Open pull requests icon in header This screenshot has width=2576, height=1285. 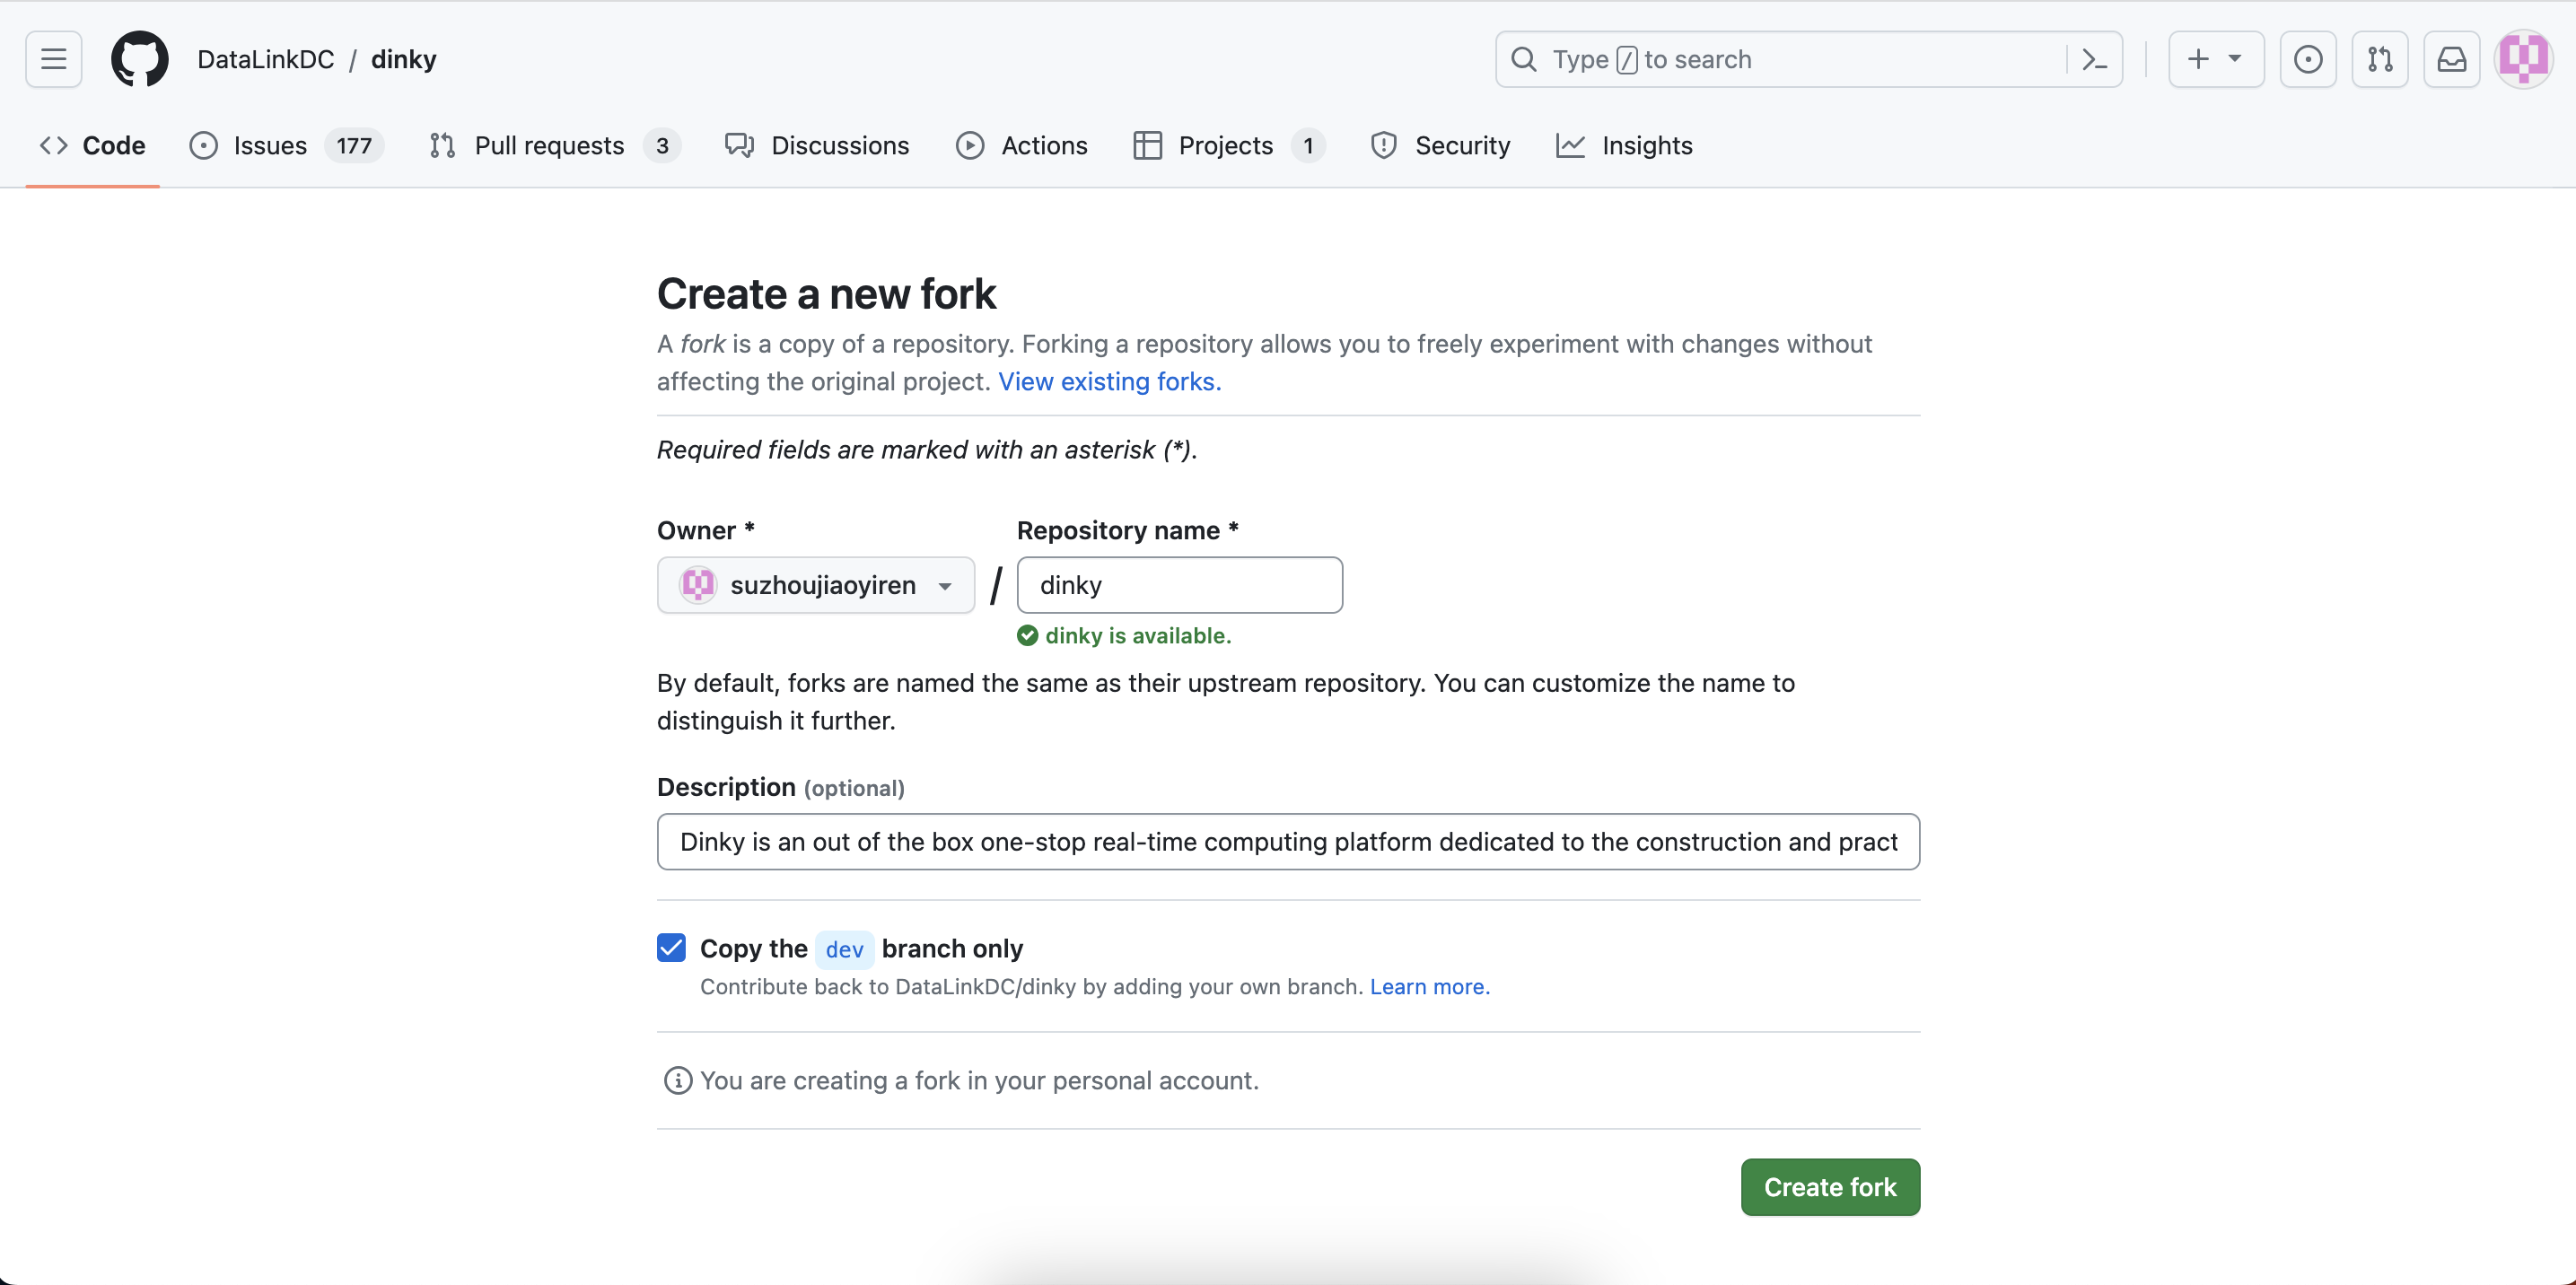[x=2380, y=60]
